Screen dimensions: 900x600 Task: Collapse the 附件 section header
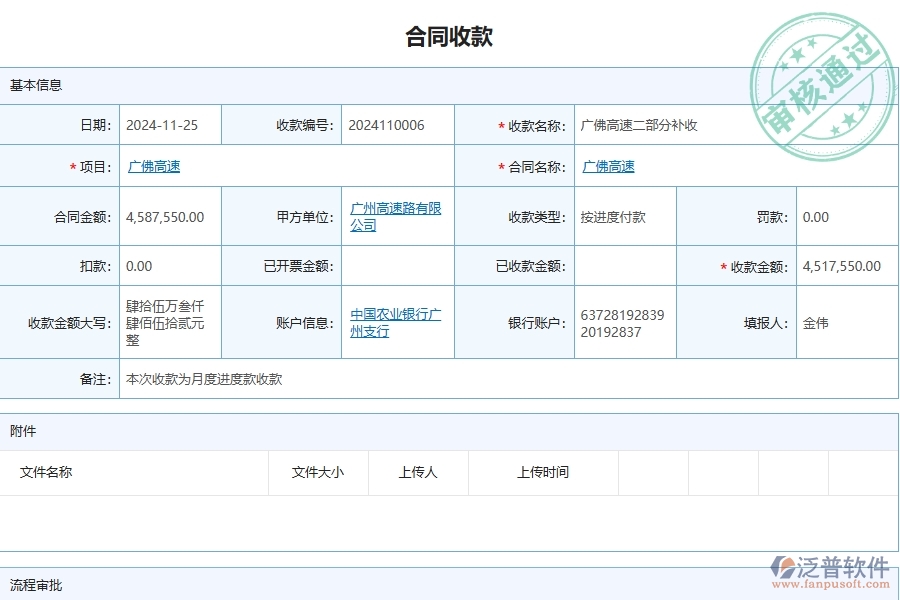22,430
